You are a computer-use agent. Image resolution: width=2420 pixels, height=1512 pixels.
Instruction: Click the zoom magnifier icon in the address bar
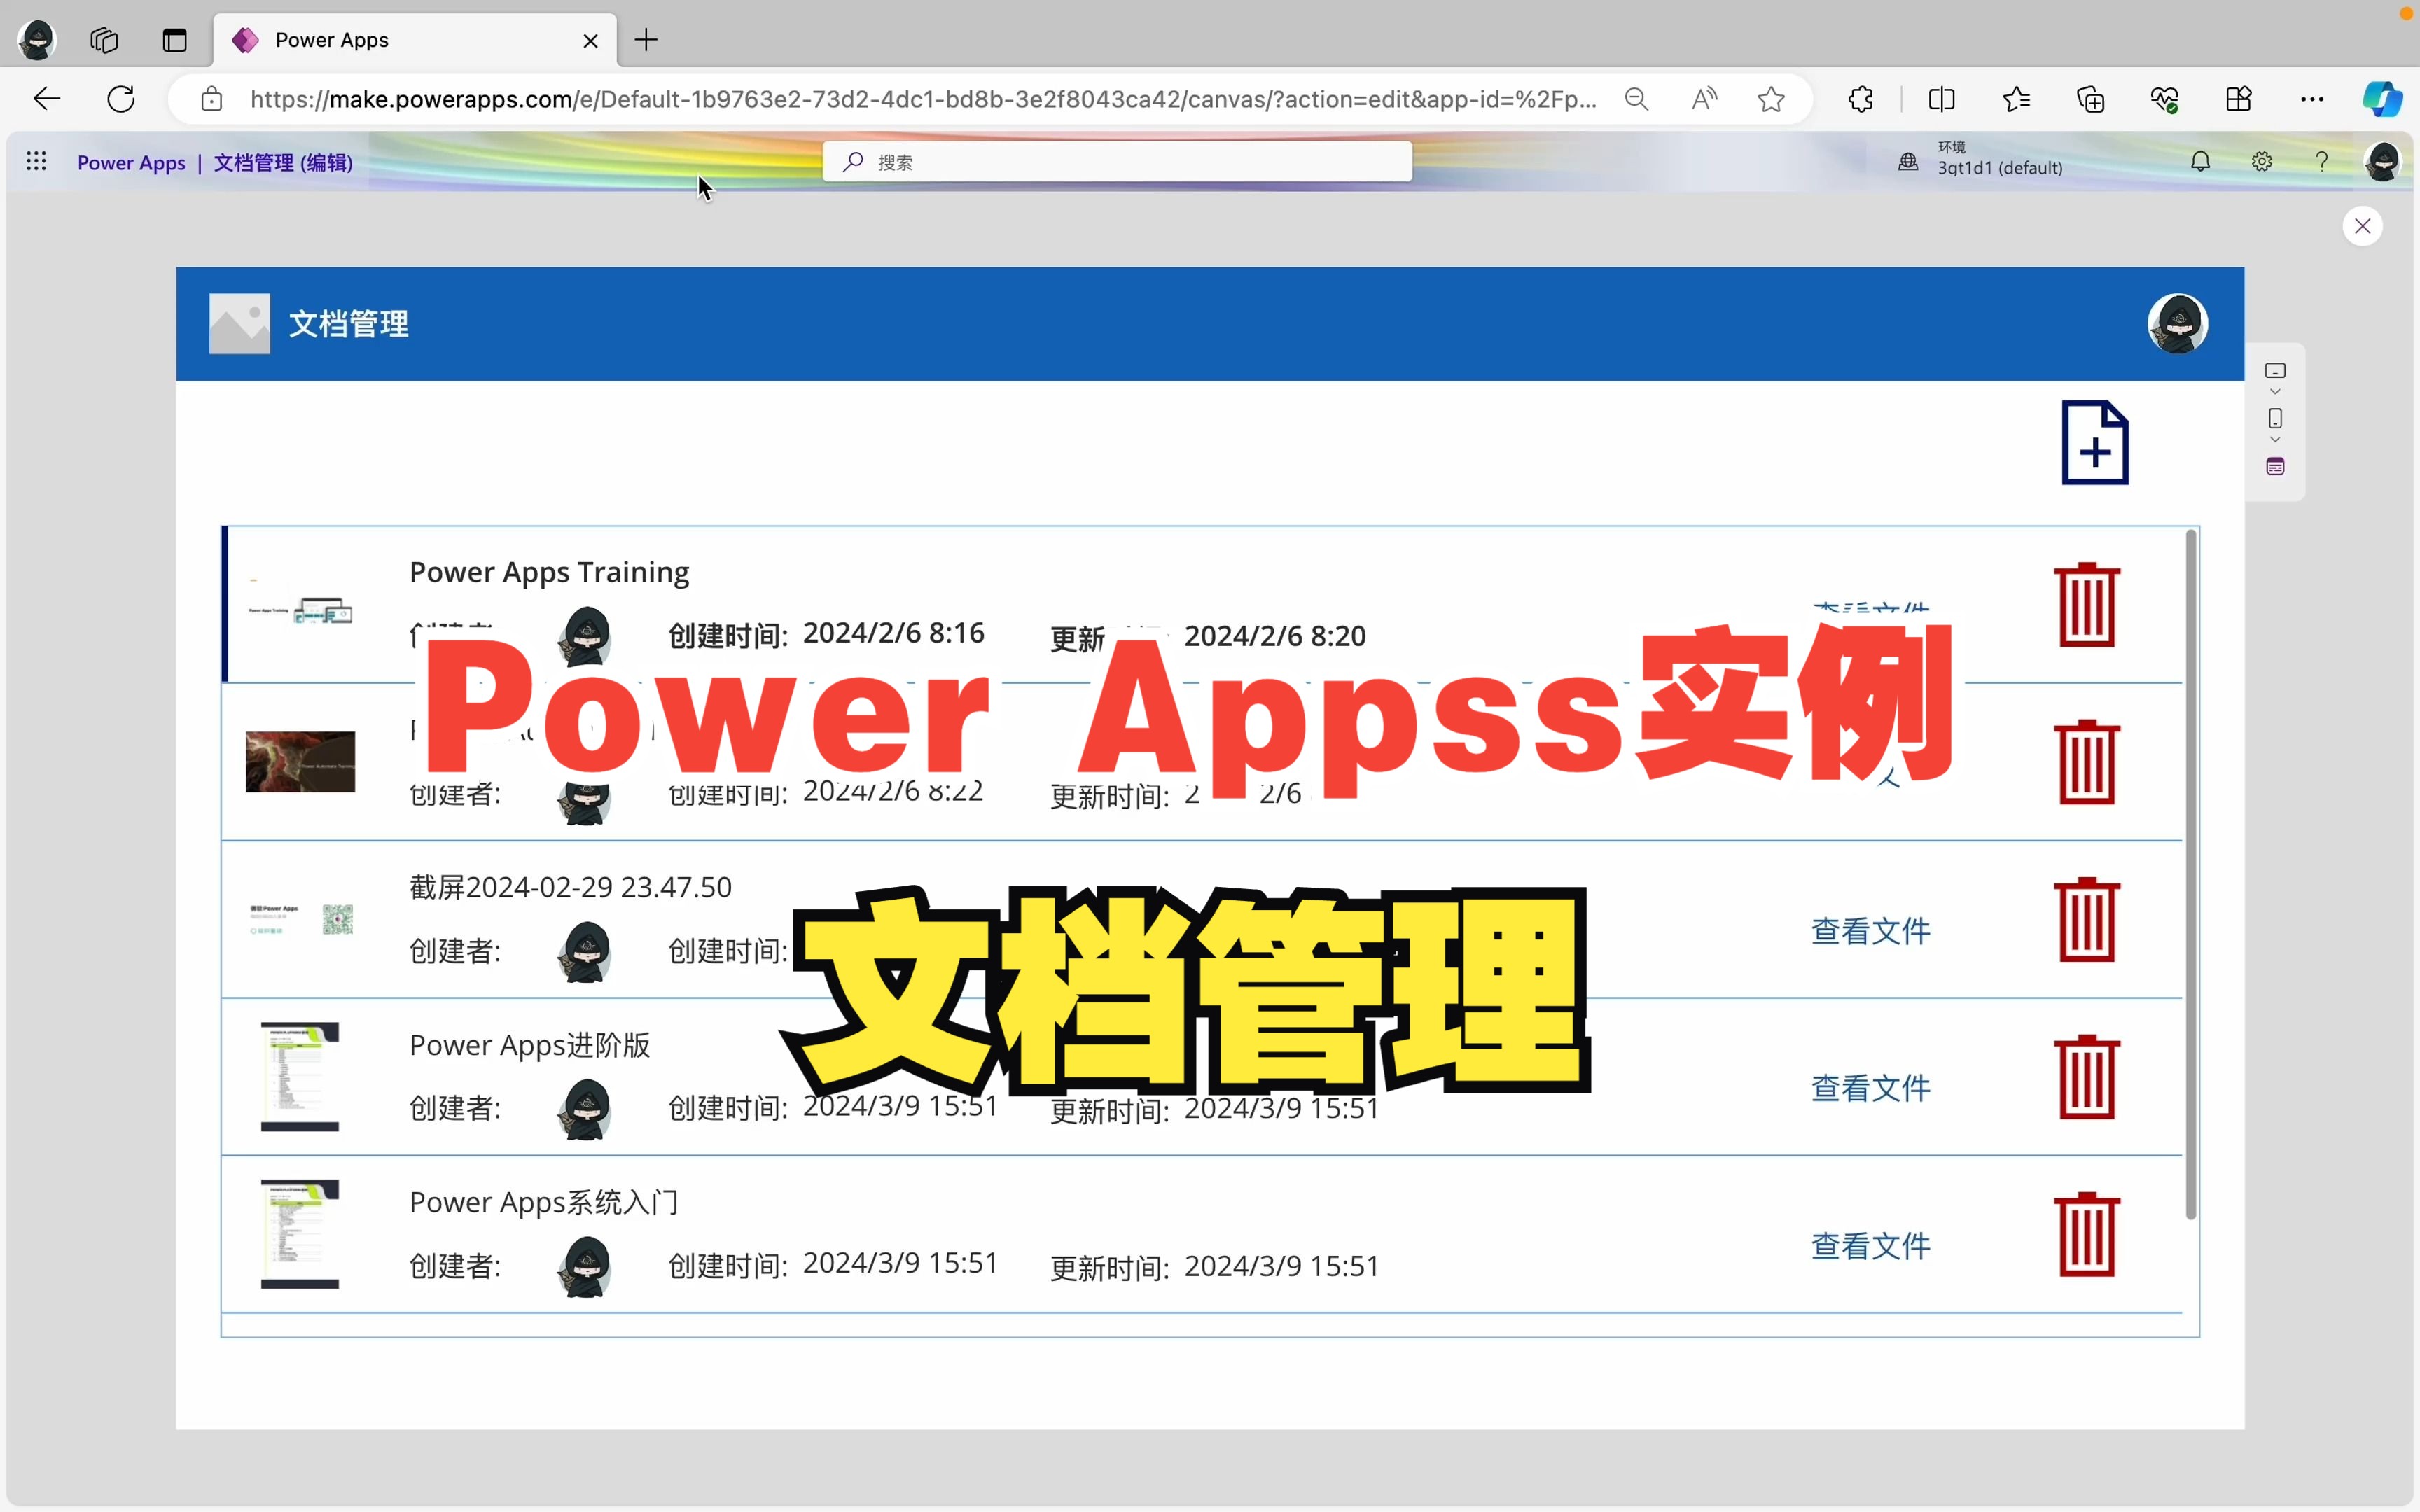click(x=1636, y=99)
